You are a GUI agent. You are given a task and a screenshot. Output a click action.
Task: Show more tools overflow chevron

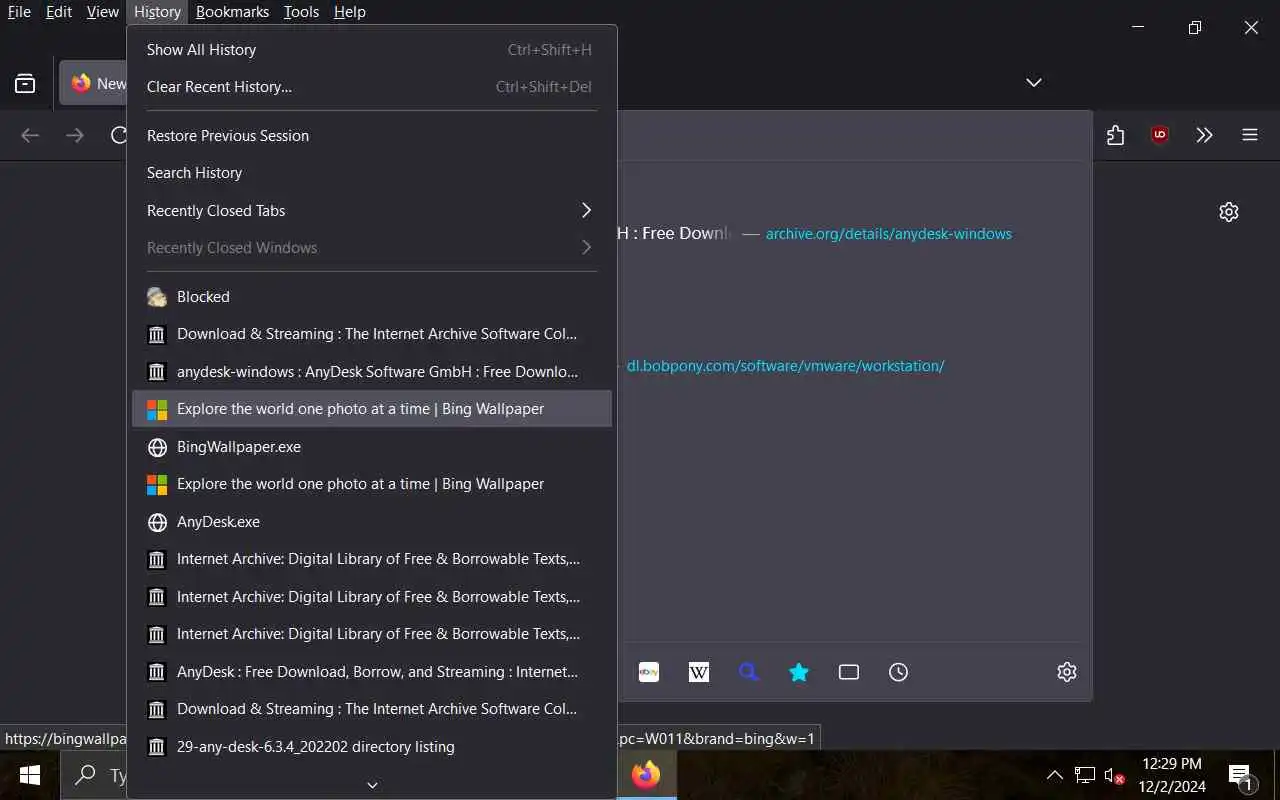[x=1204, y=135]
